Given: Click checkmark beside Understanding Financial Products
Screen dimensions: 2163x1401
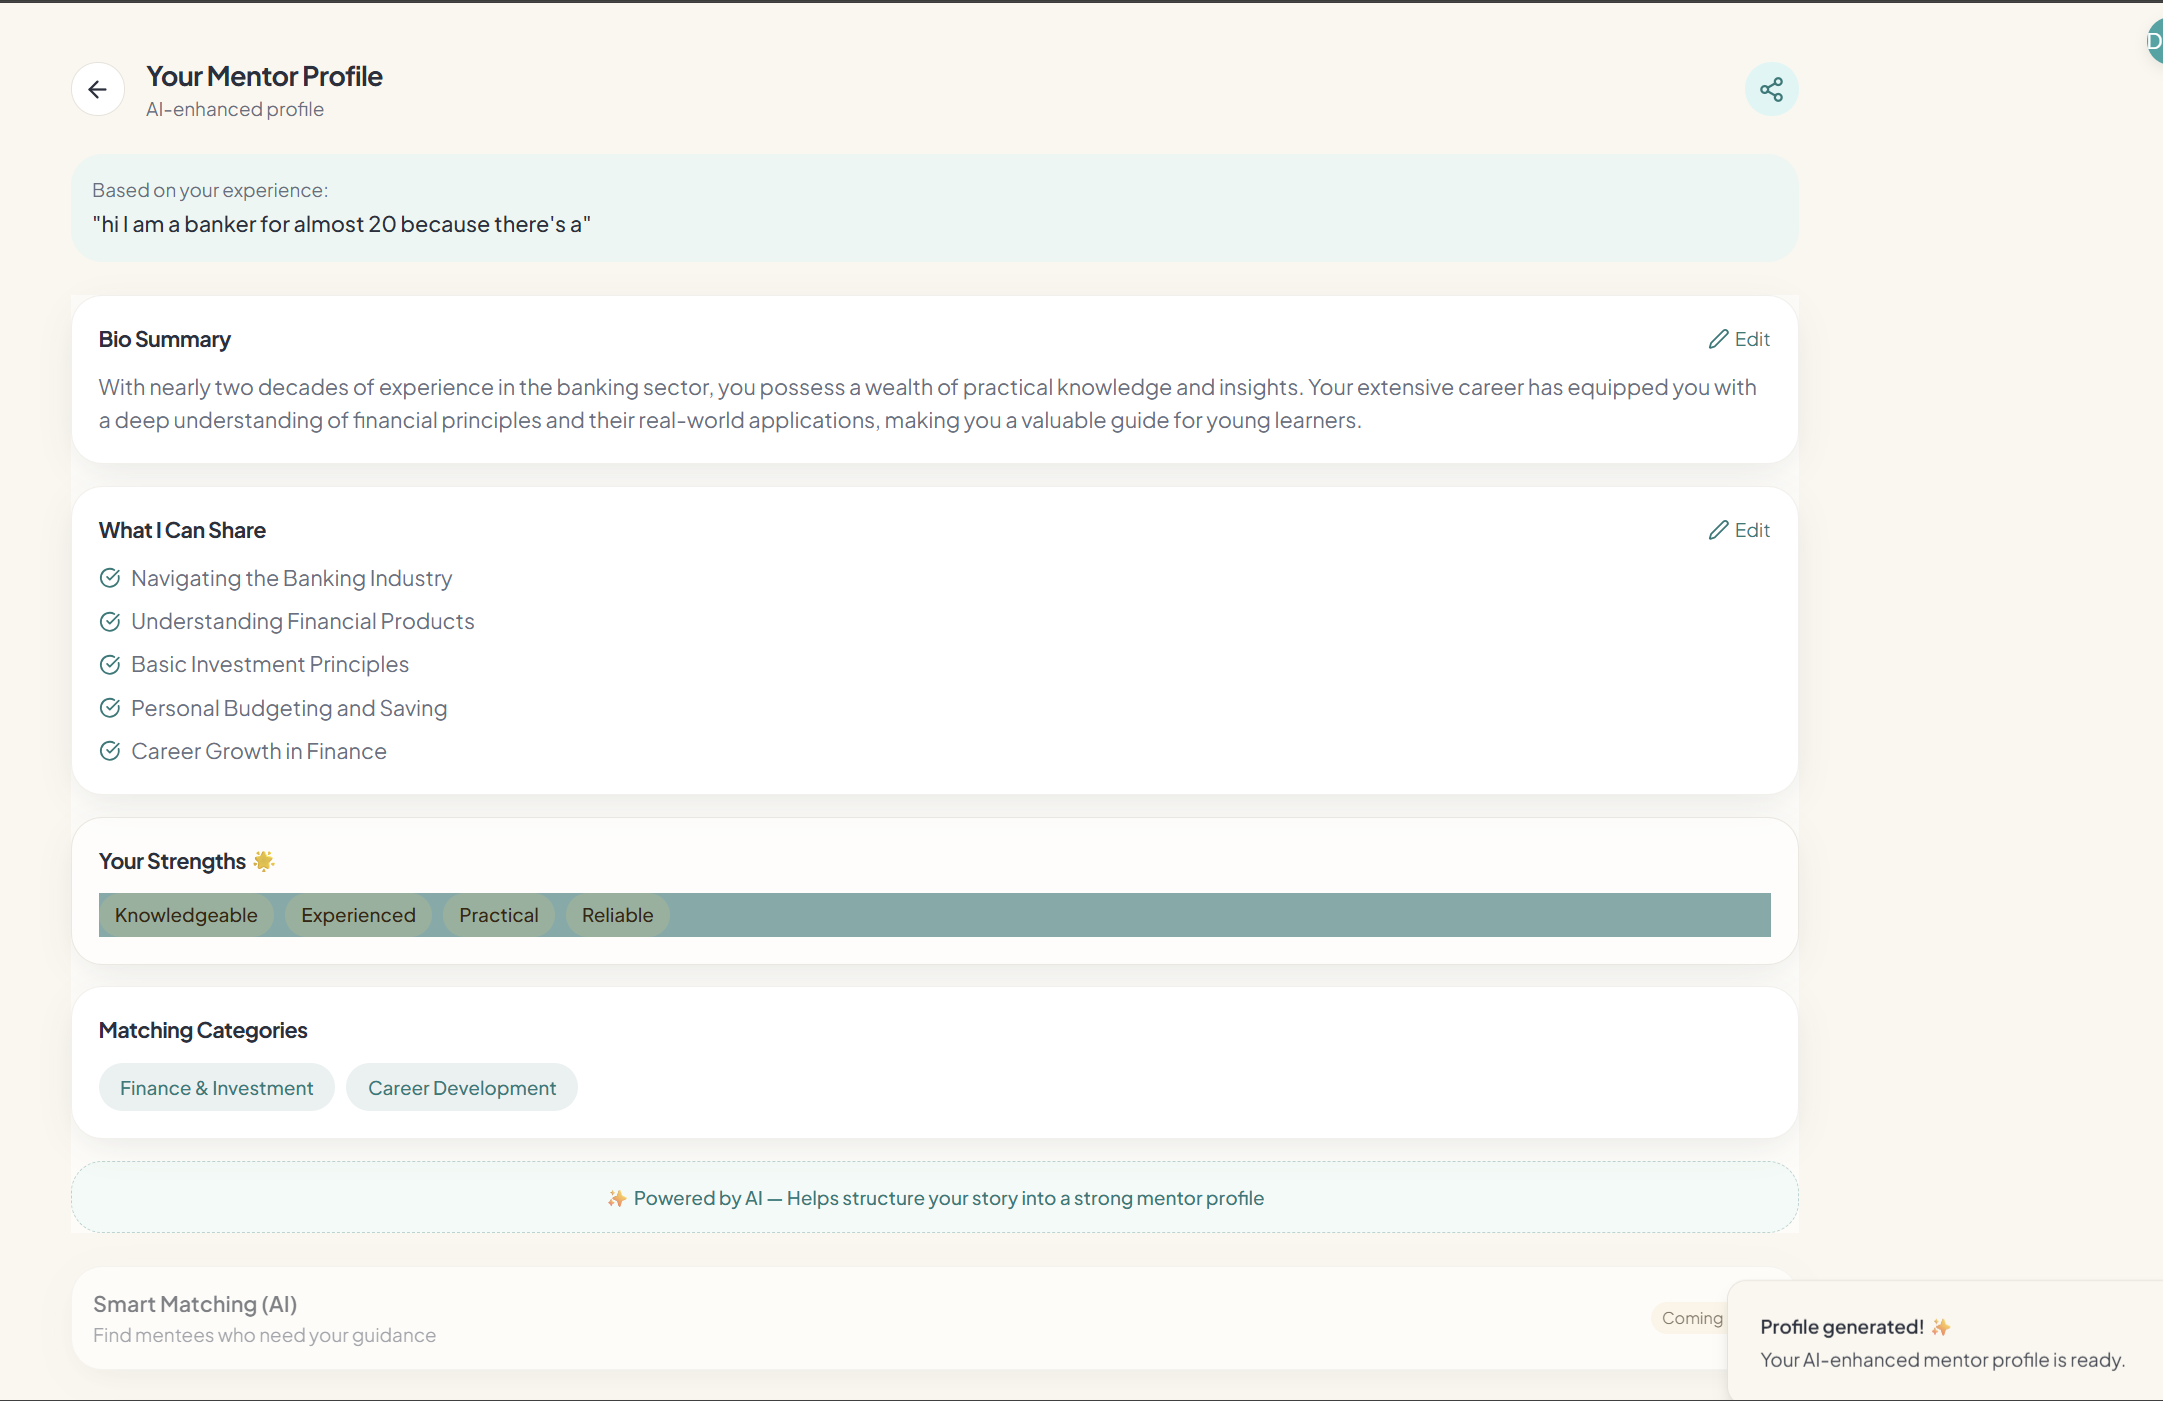Looking at the screenshot, I should point(110,622).
